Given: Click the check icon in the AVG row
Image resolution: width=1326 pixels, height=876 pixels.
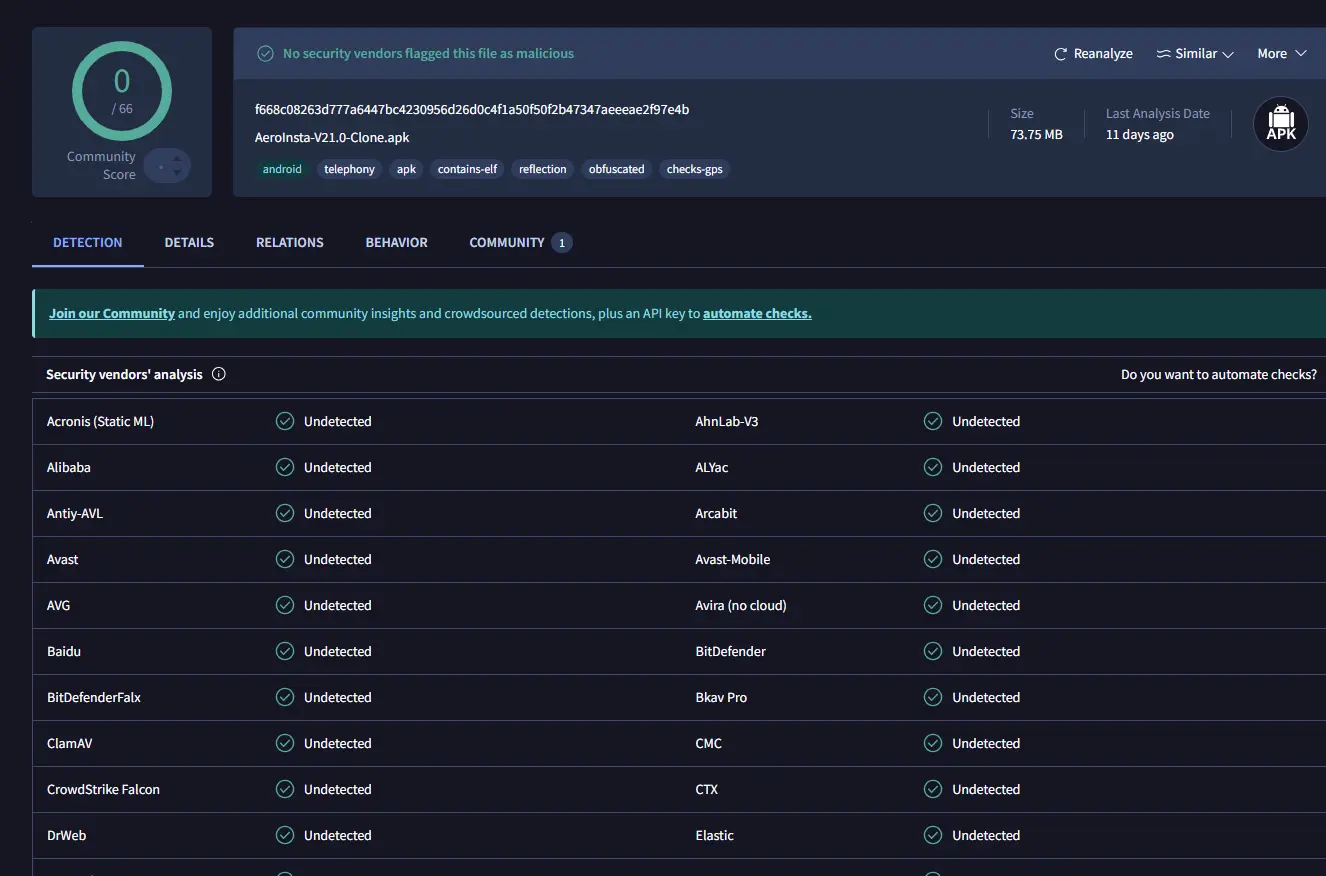Looking at the screenshot, I should click(x=285, y=606).
